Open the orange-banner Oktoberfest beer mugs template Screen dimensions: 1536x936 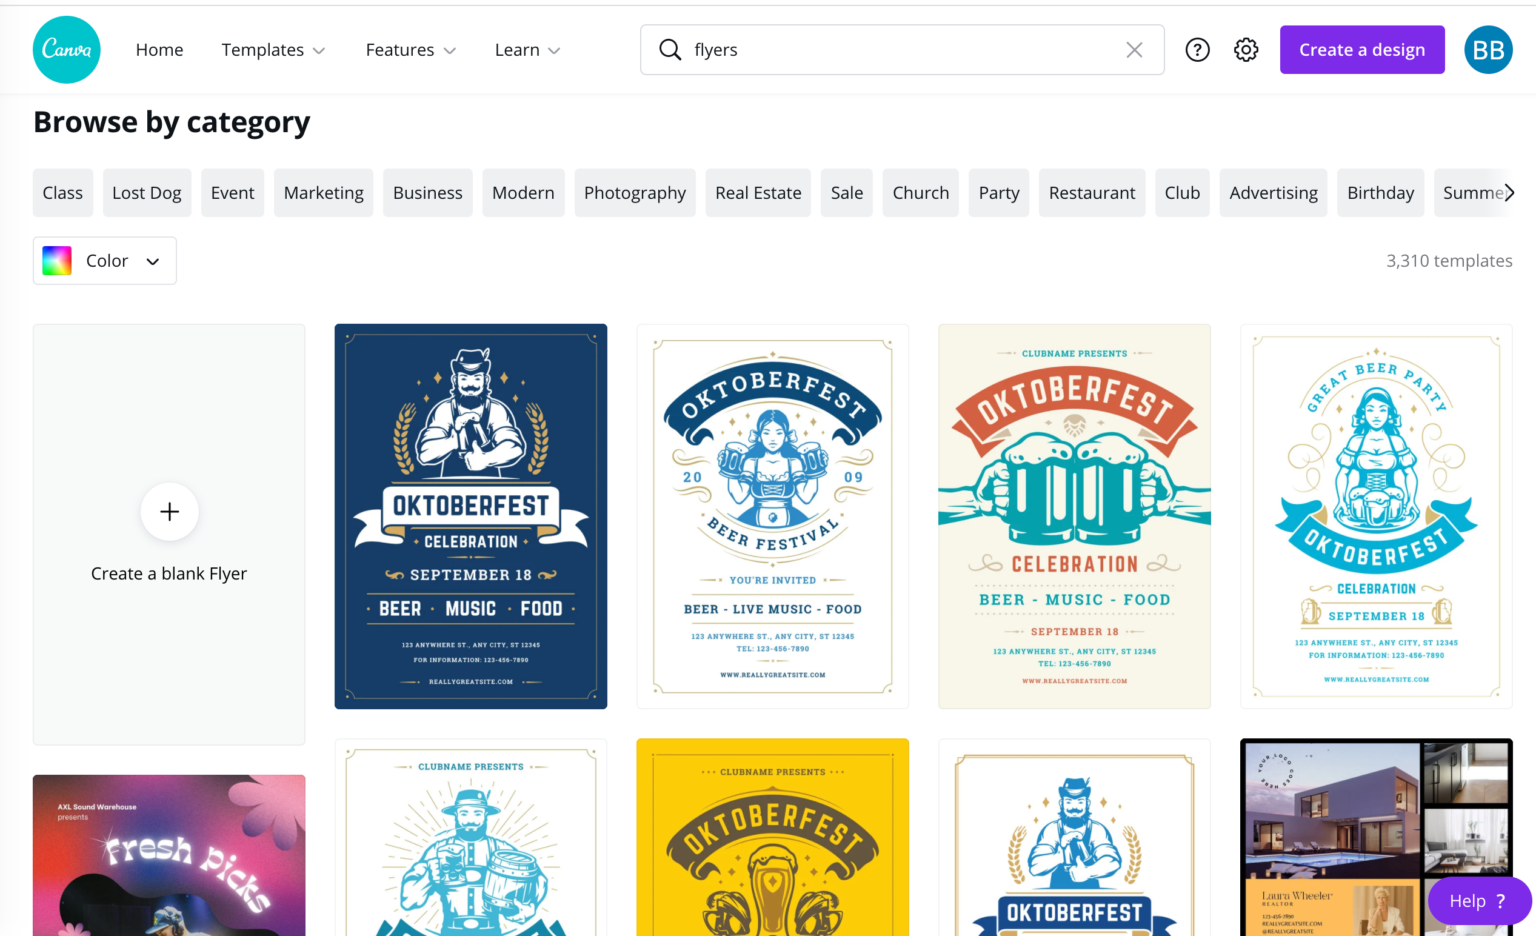click(x=1075, y=516)
